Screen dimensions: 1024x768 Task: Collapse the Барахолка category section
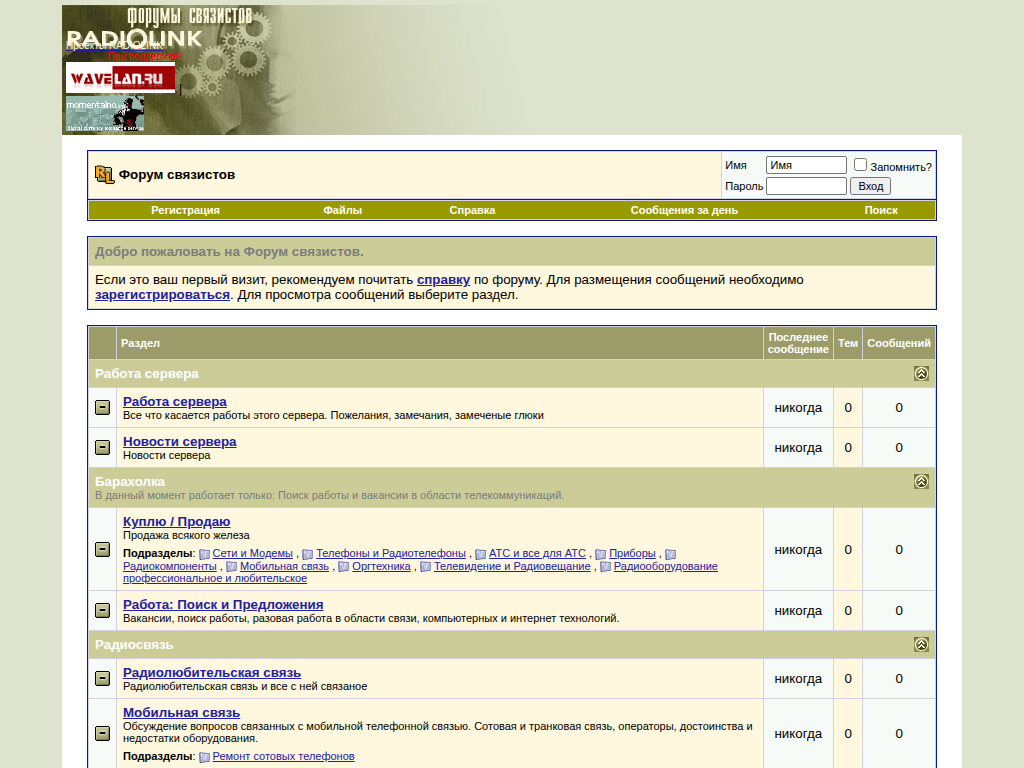(921, 482)
